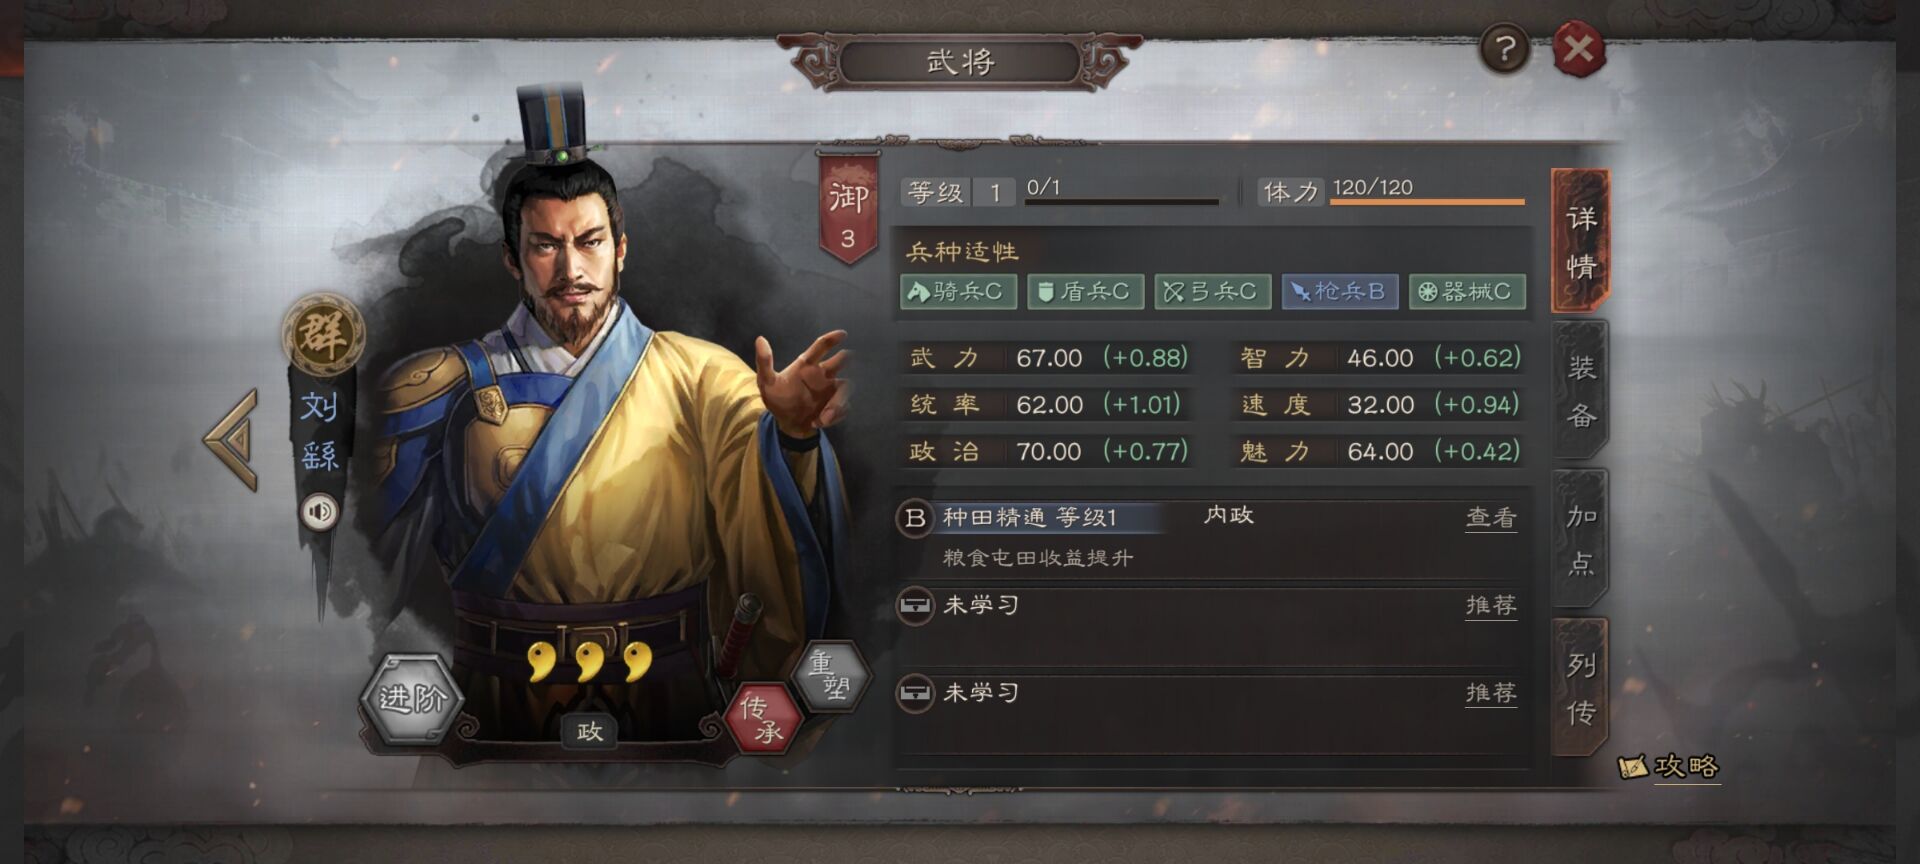Open the 列传 tab
Viewport: 1920px width, 864px height.
[1581, 688]
